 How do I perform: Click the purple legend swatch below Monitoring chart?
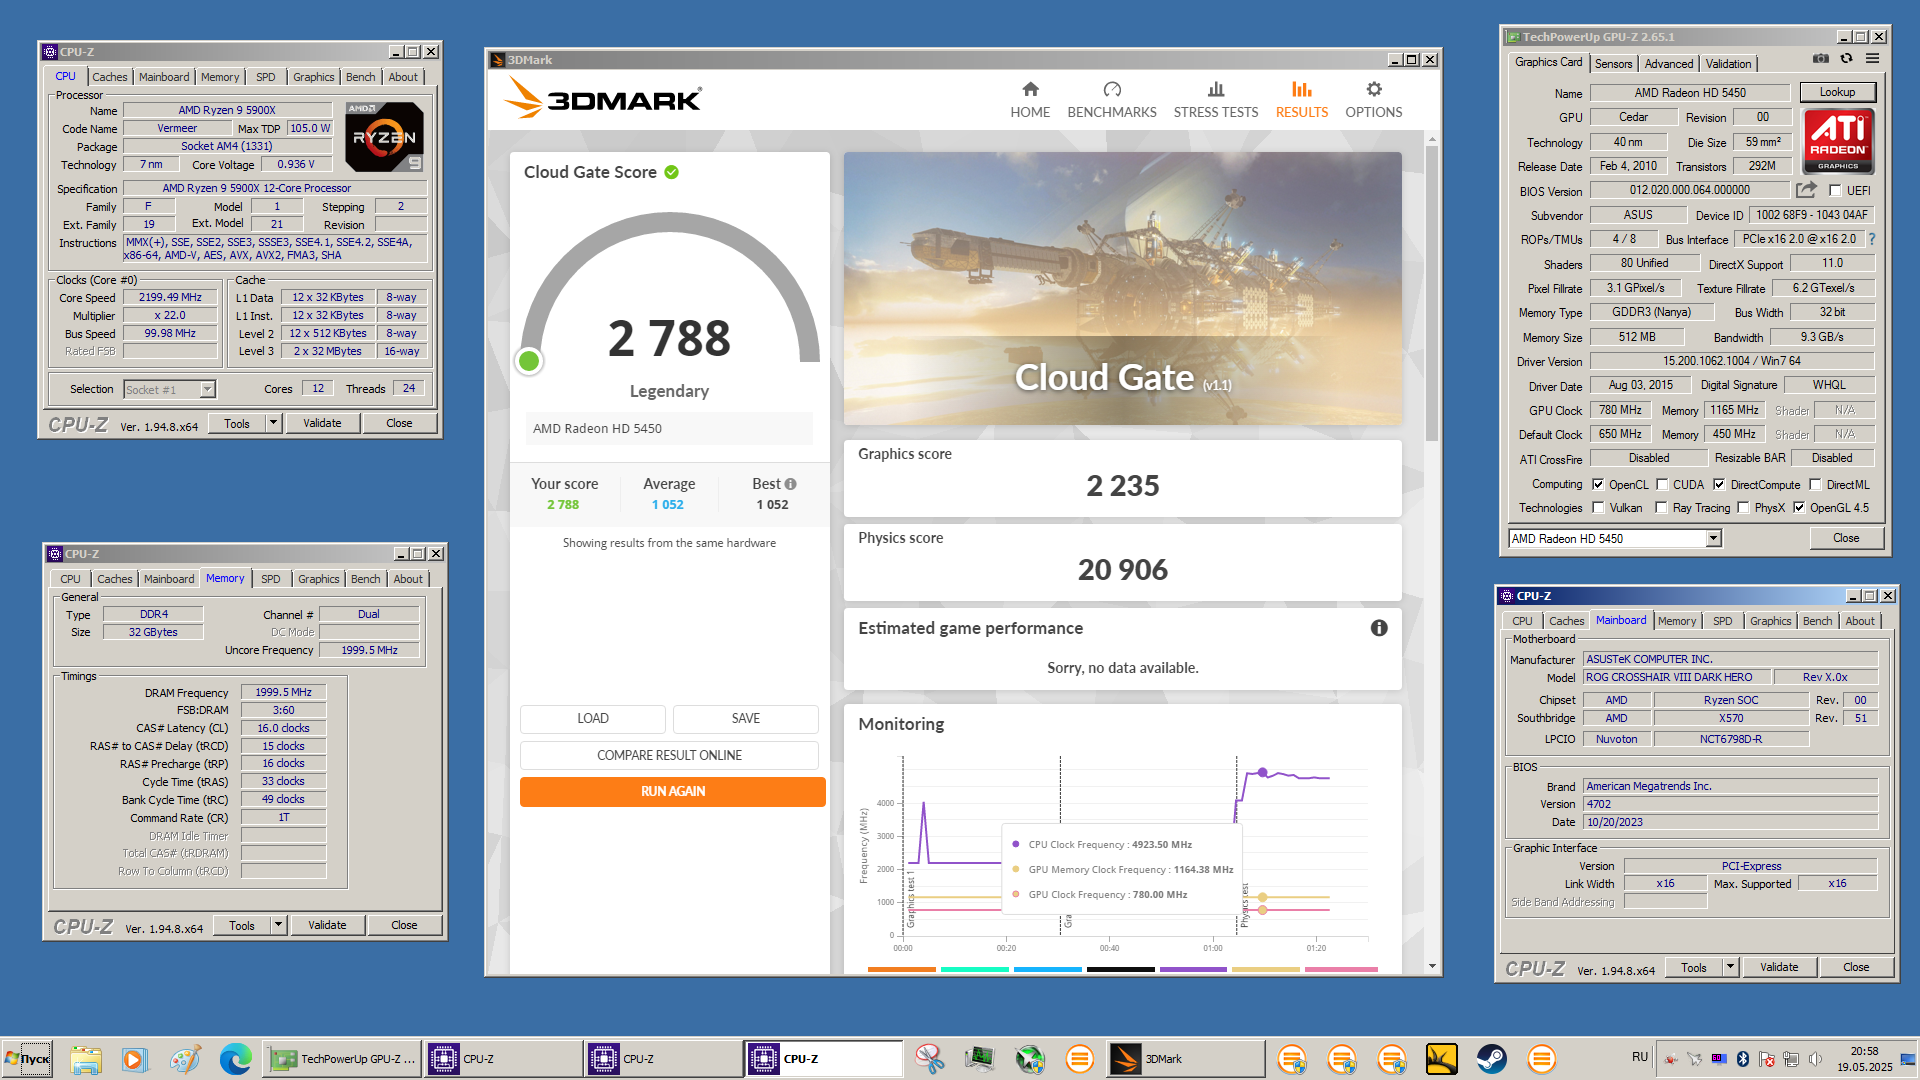[1193, 969]
